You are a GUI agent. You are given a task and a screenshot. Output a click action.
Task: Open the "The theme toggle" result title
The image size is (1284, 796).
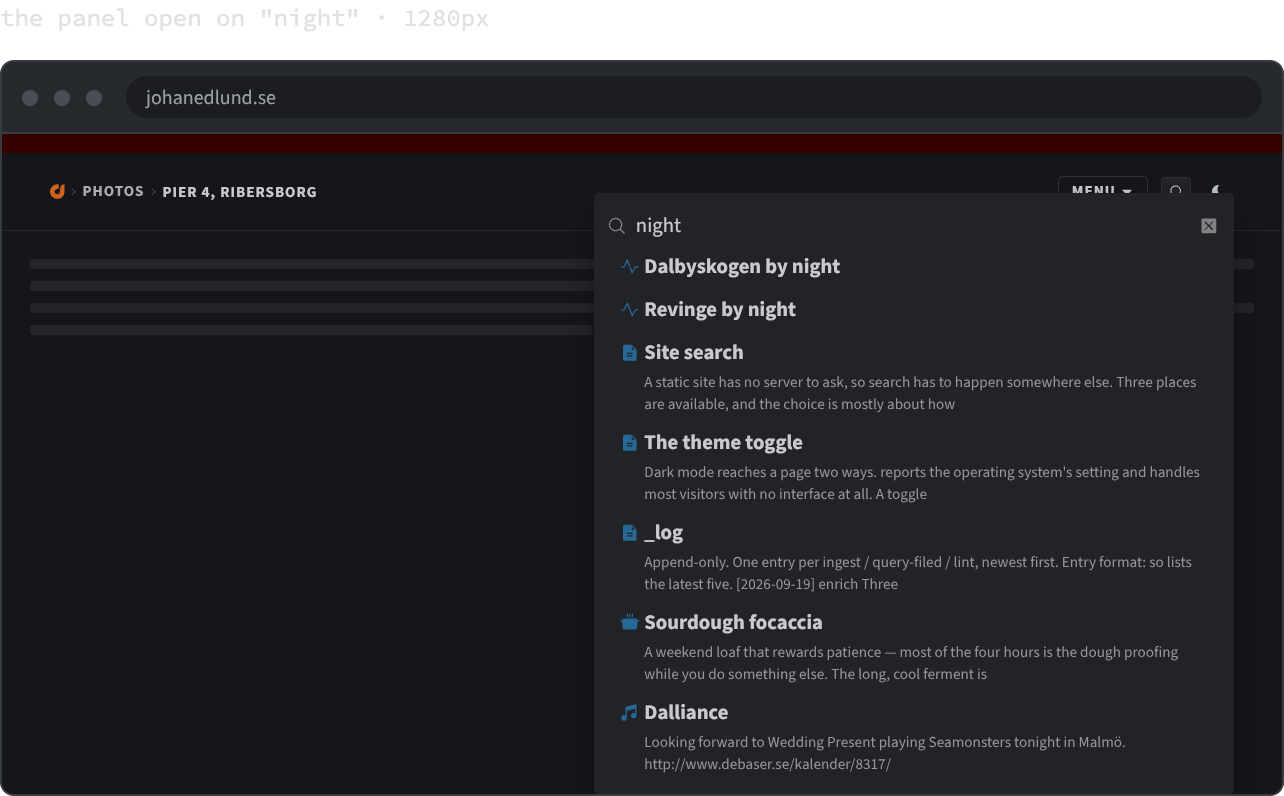click(723, 443)
